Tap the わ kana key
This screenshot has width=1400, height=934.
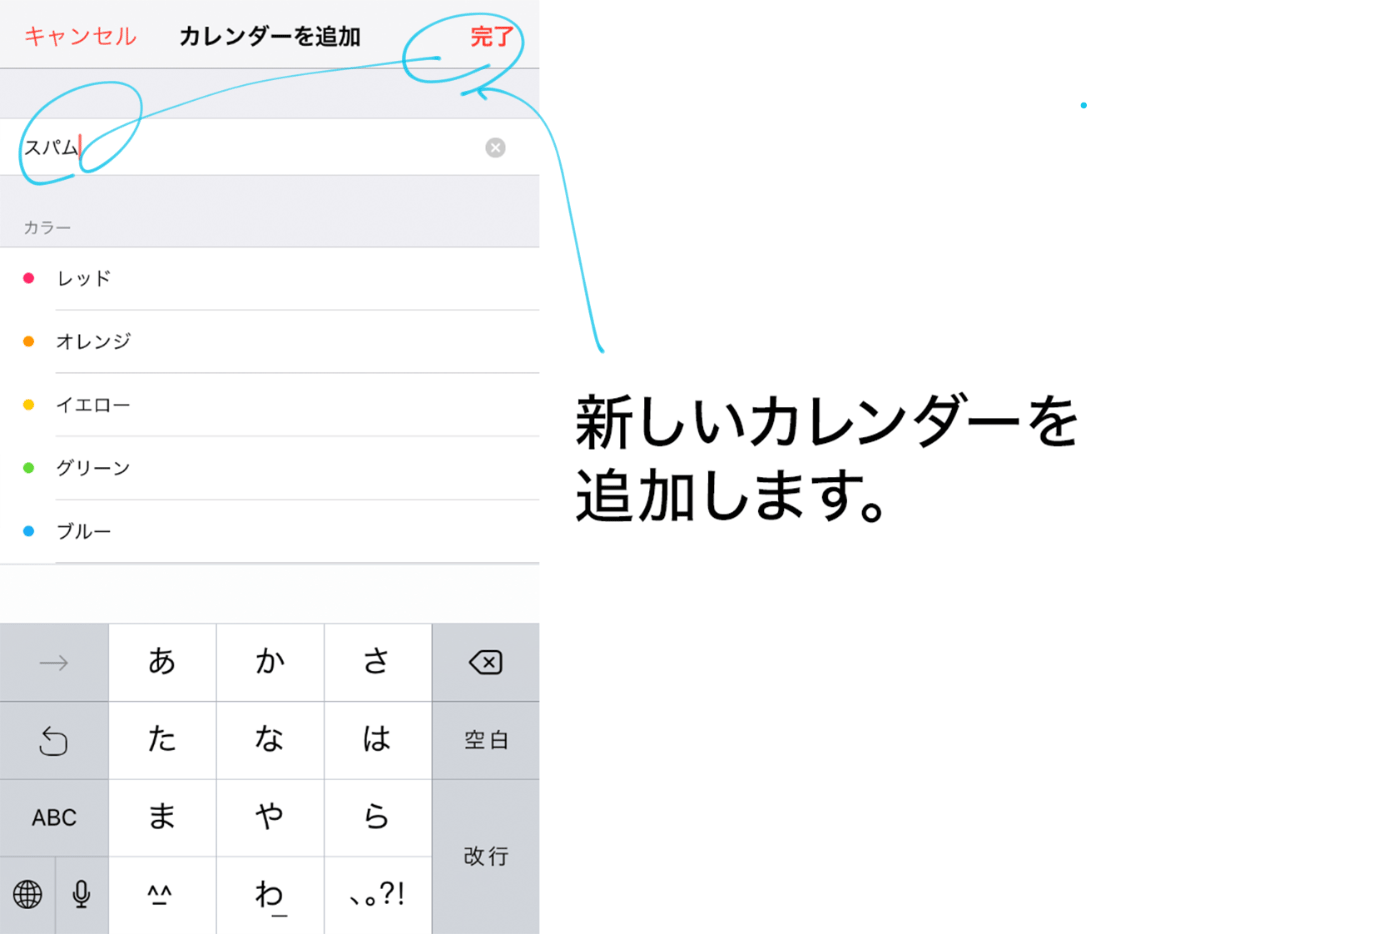[x=270, y=894]
